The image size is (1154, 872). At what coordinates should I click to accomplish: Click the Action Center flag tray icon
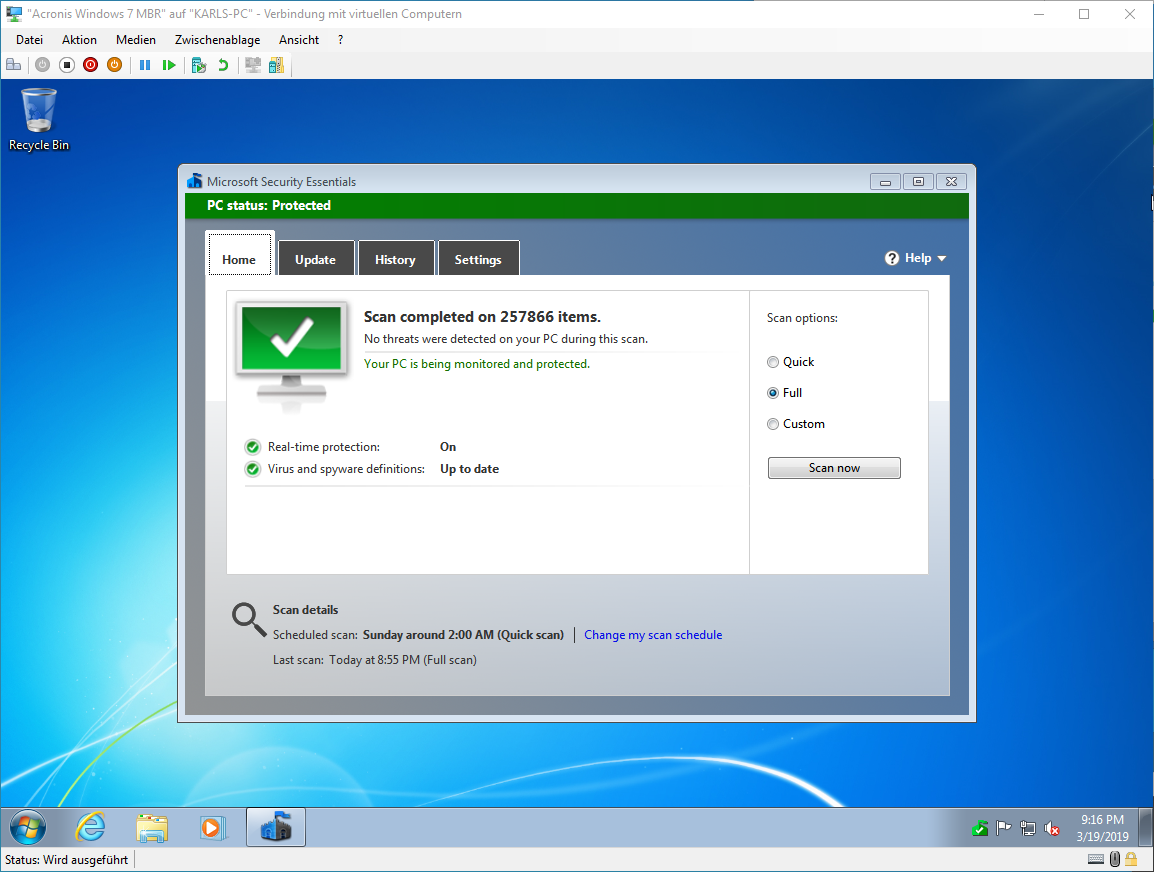pos(1004,828)
